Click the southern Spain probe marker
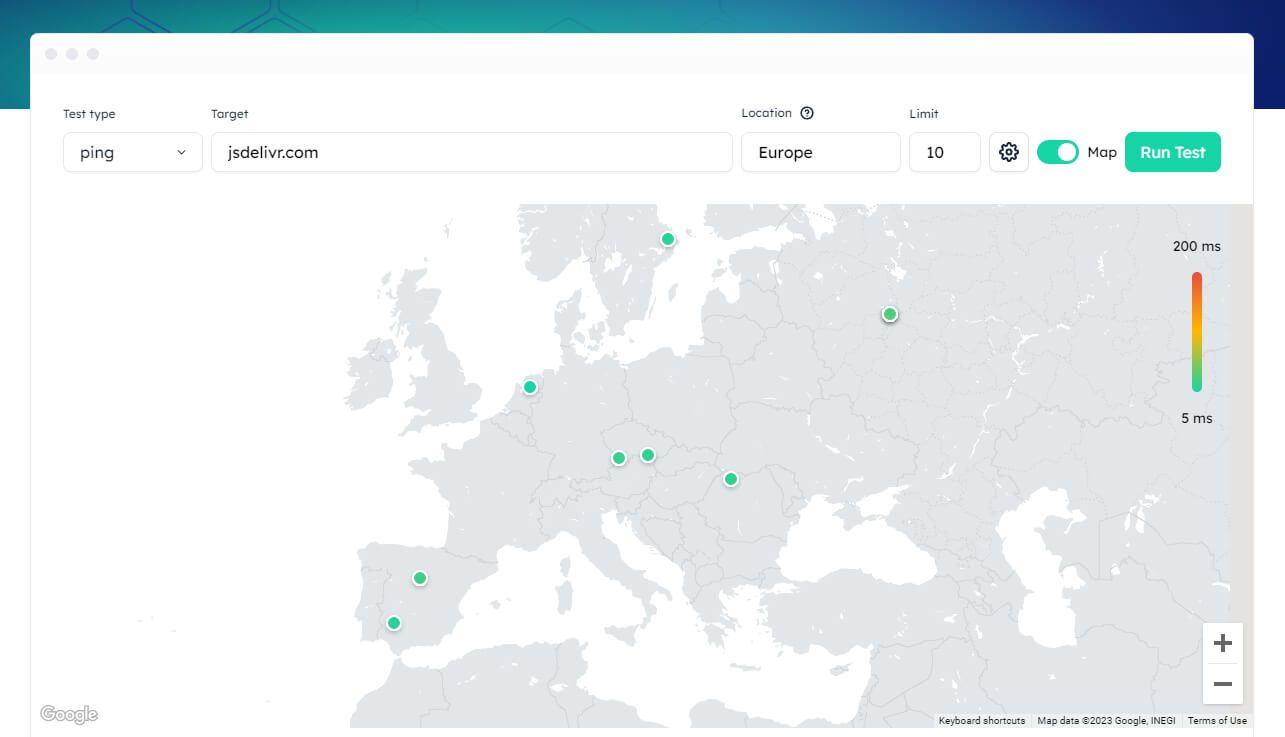Screen dimensions: 1285x737 pos(394,623)
